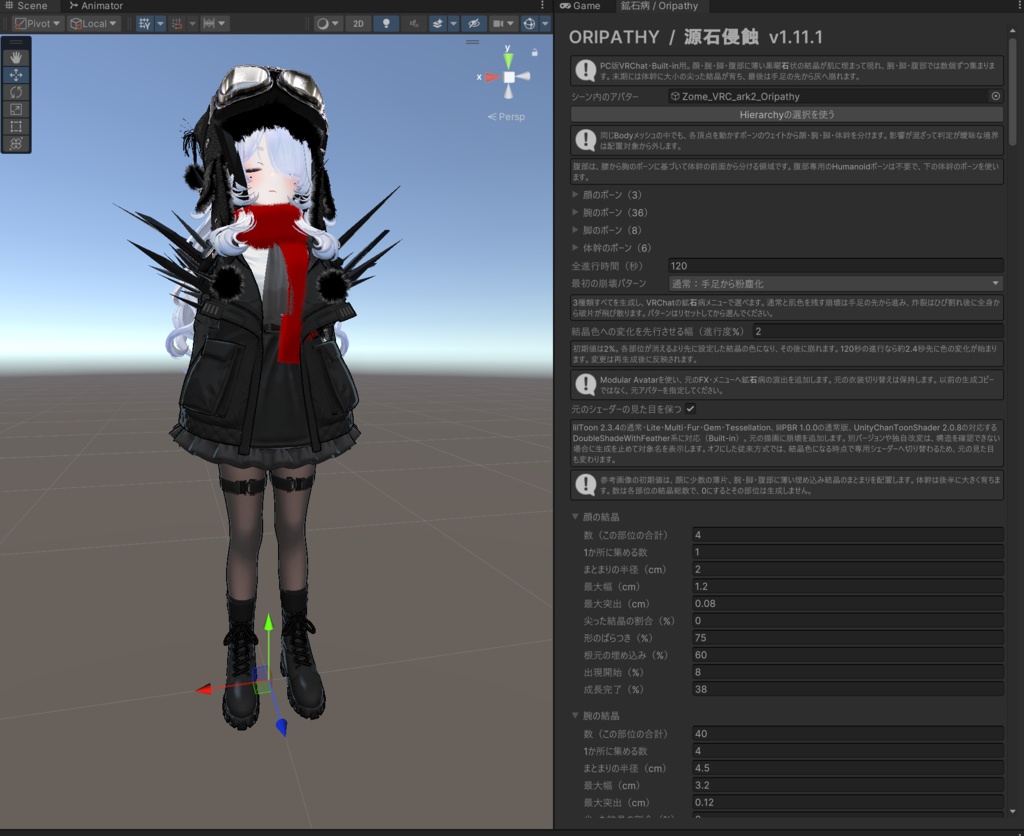The width and height of the screenshot is (1024, 836).
Task: Click the move gizmo blue arrow
Action: click(x=281, y=727)
